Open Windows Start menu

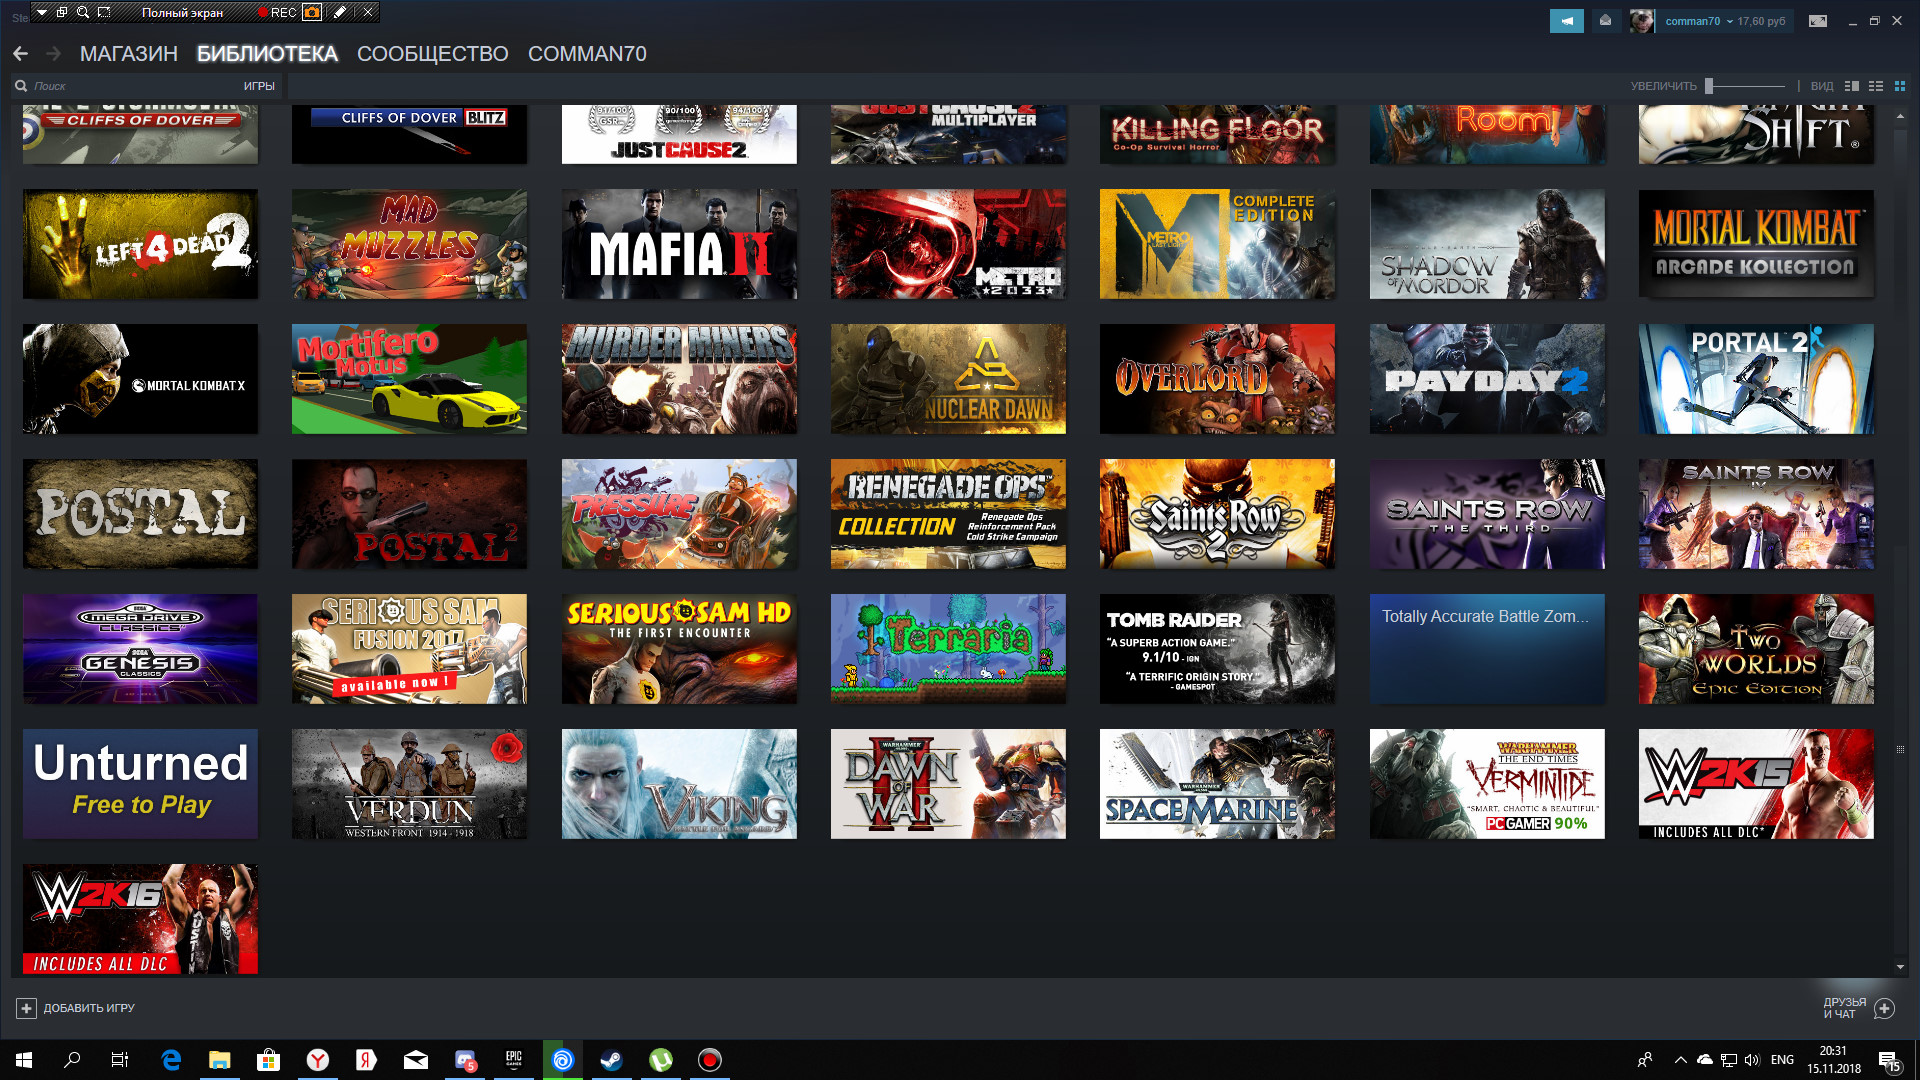coord(24,1060)
